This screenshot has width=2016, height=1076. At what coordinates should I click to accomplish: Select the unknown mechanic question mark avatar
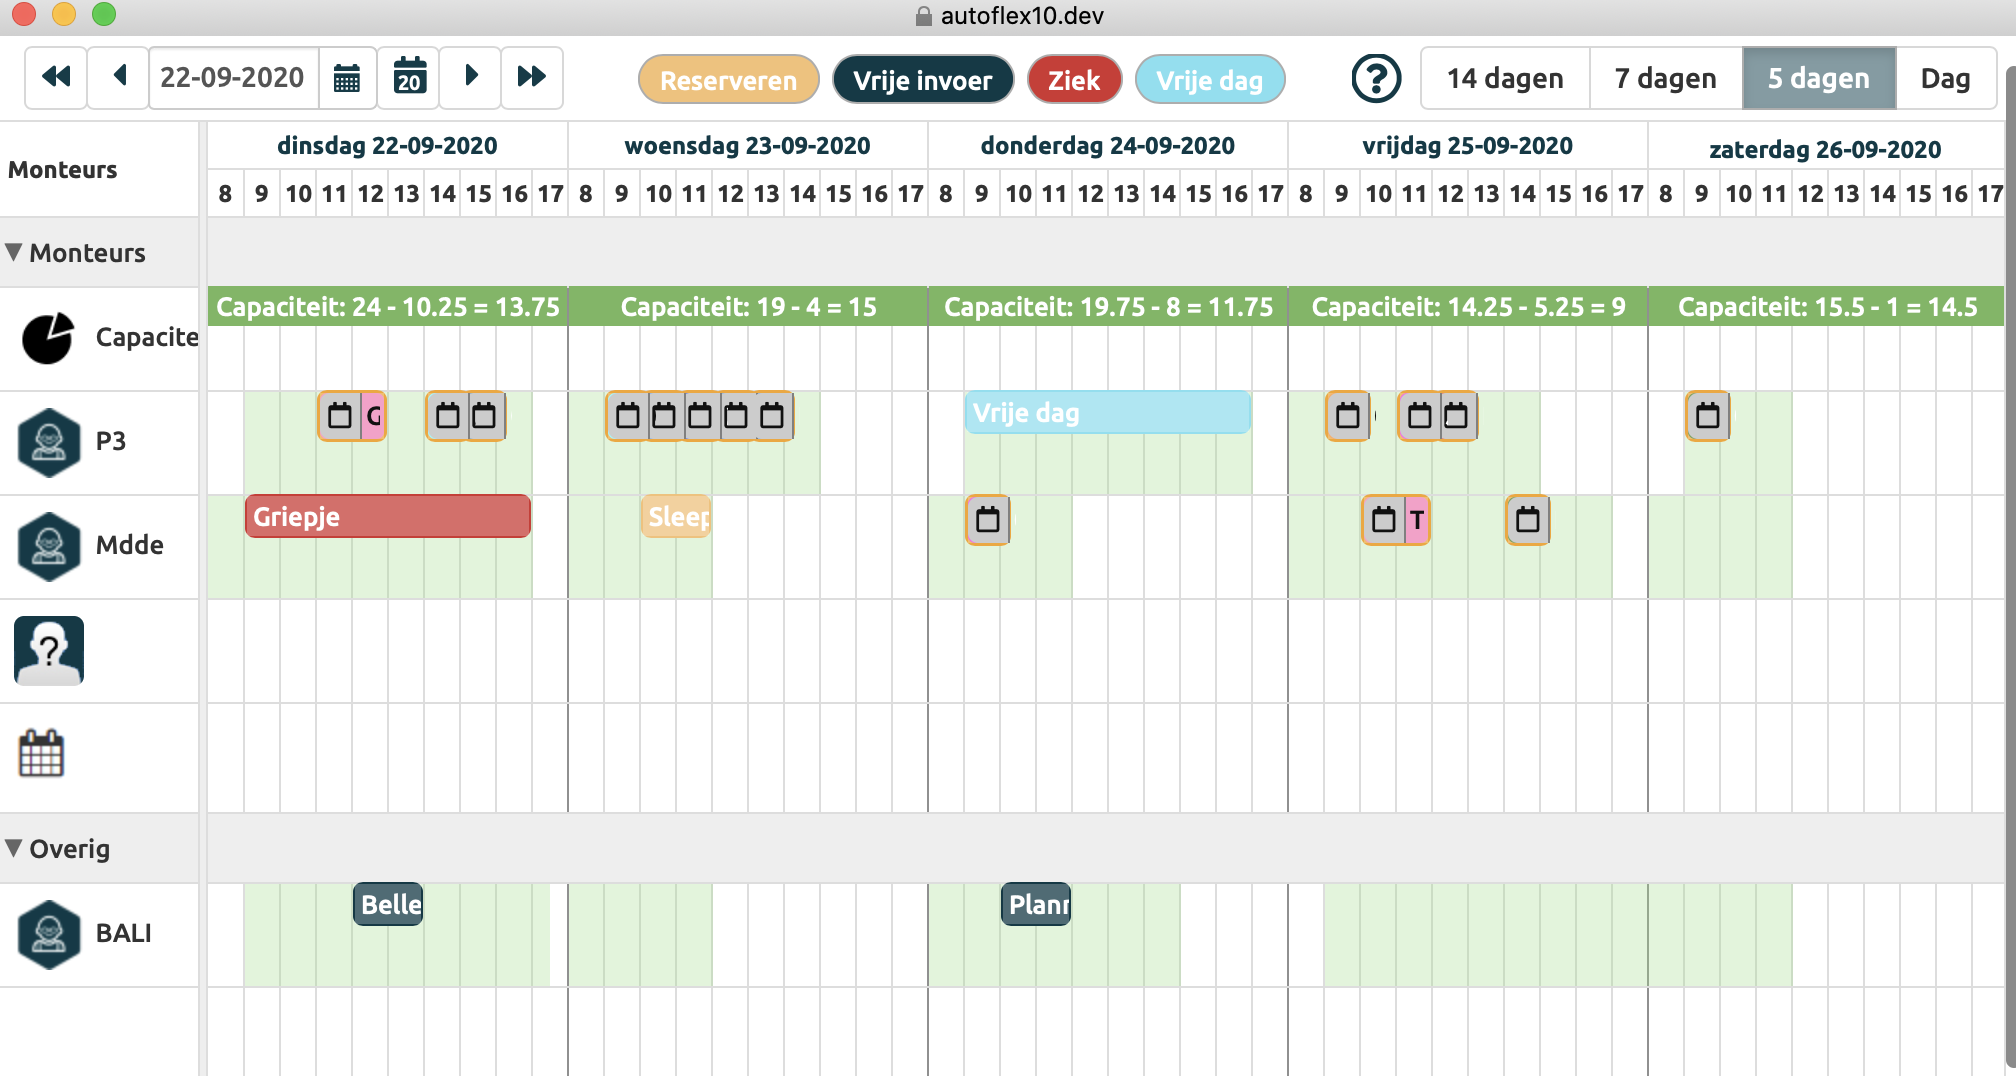click(49, 651)
